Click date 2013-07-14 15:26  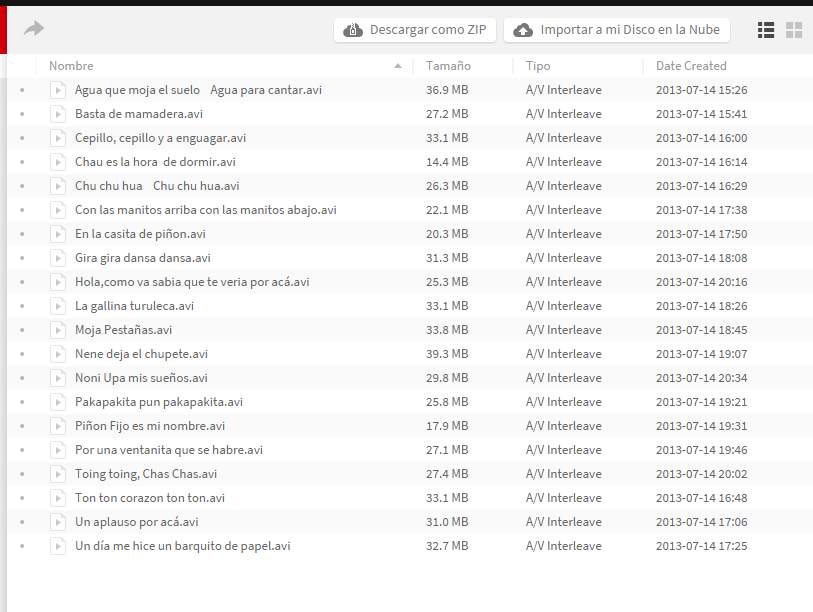pyautogui.click(x=702, y=90)
